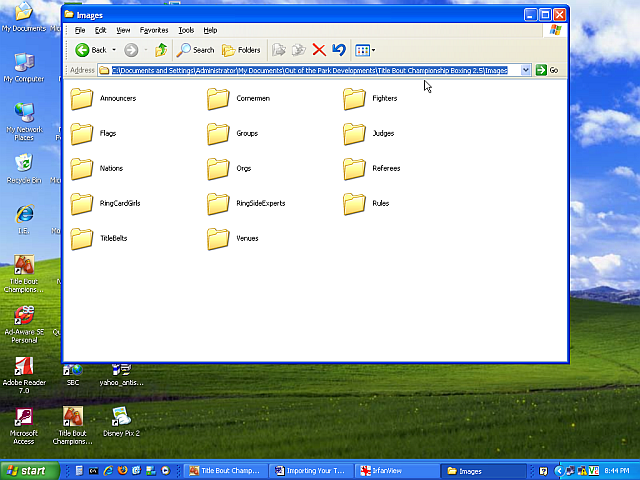640x480 pixels.
Task: Open Ad-Aware SE Personal shortcut
Action: tap(24, 324)
